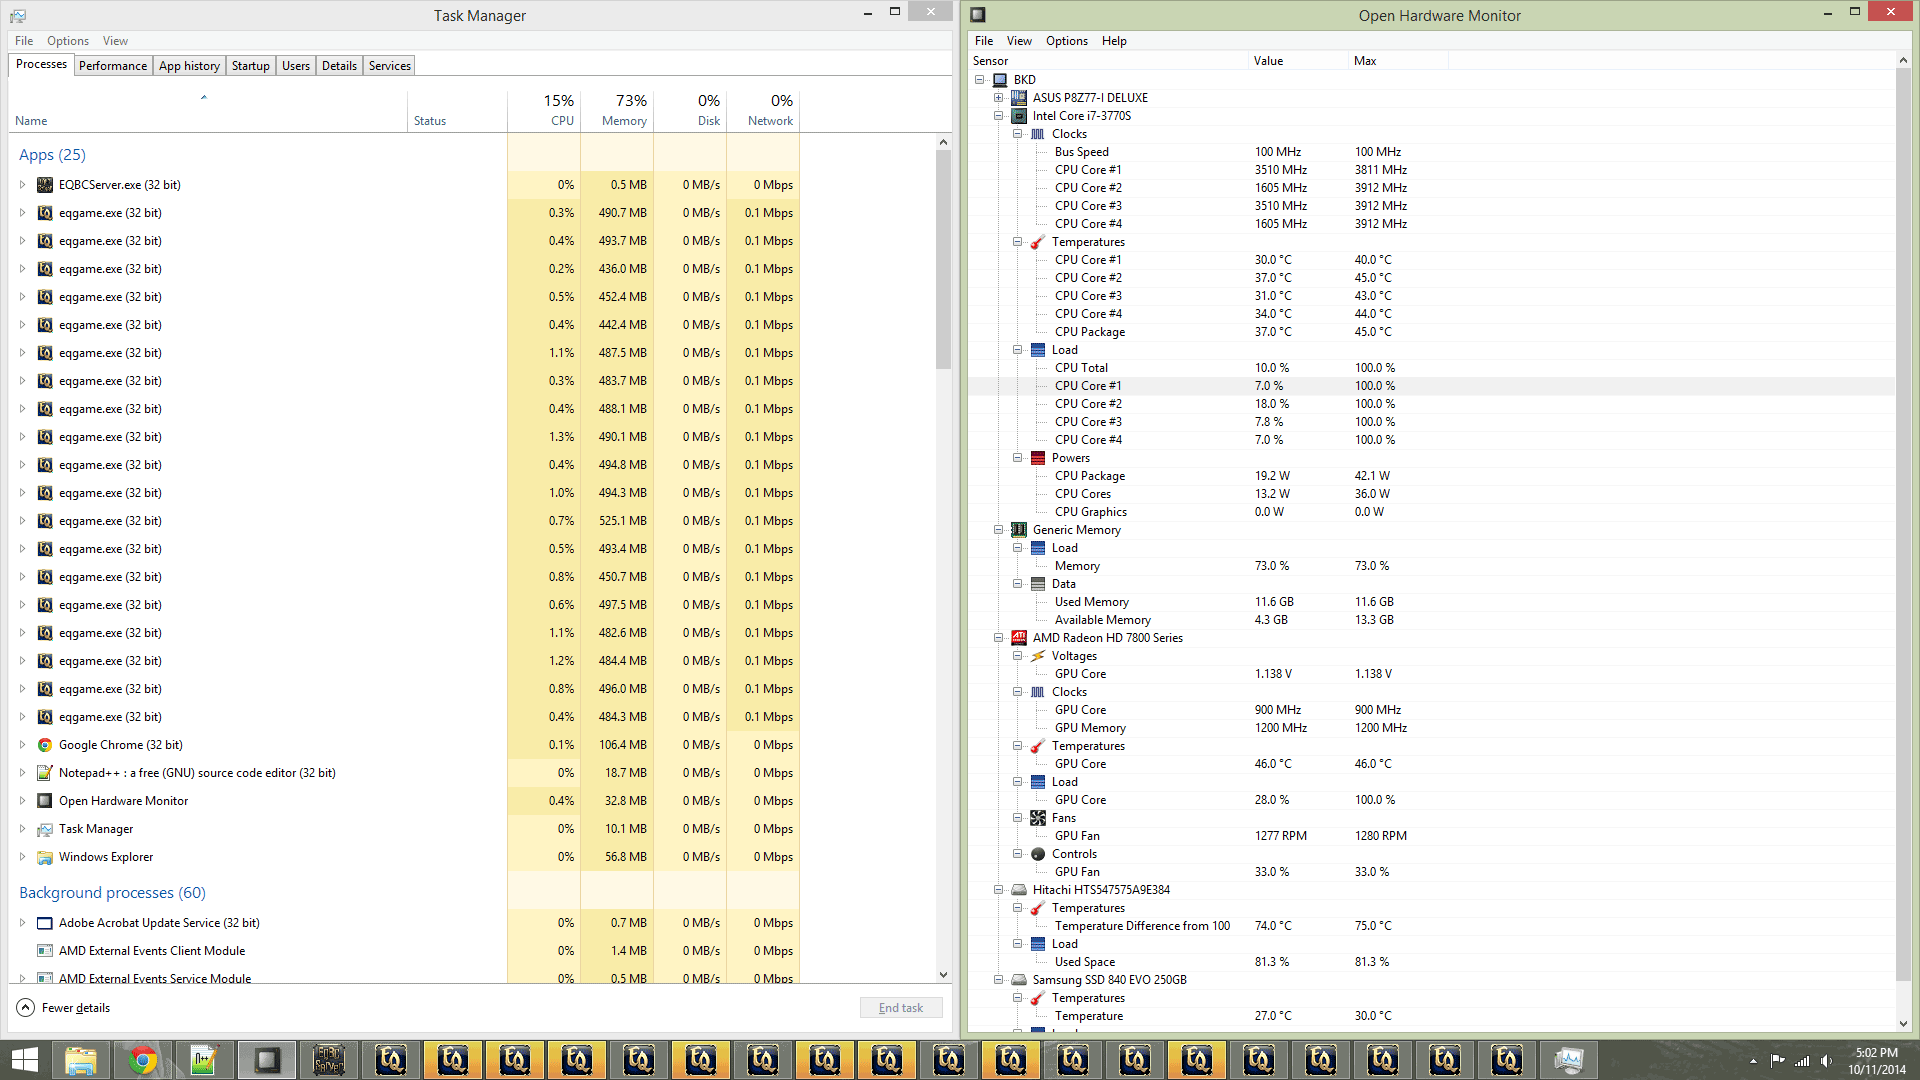Show hidden system tray icons
Viewport: 1920px width, 1080px height.
tap(1753, 1061)
